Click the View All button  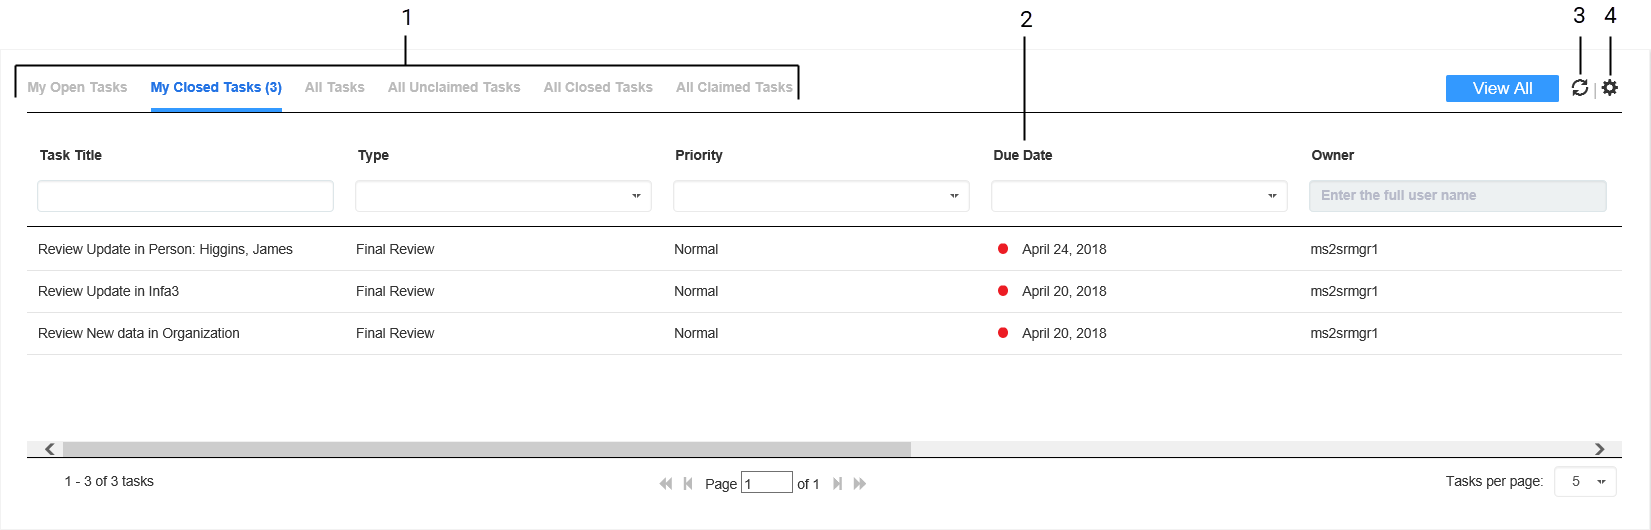pyautogui.click(x=1502, y=89)
